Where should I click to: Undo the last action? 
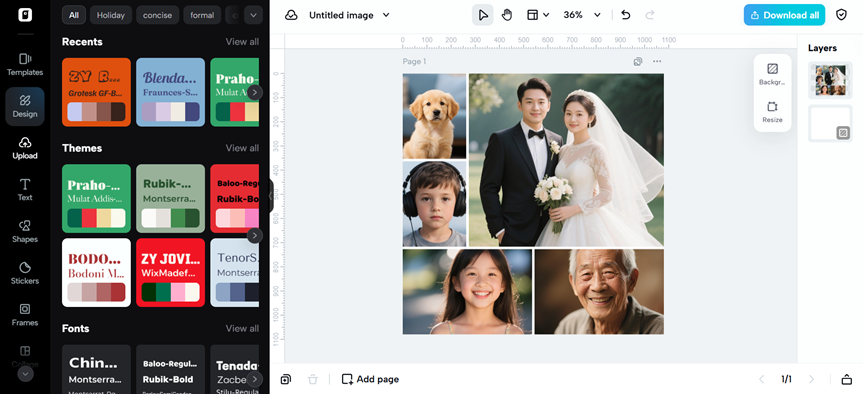coord(626,15)
